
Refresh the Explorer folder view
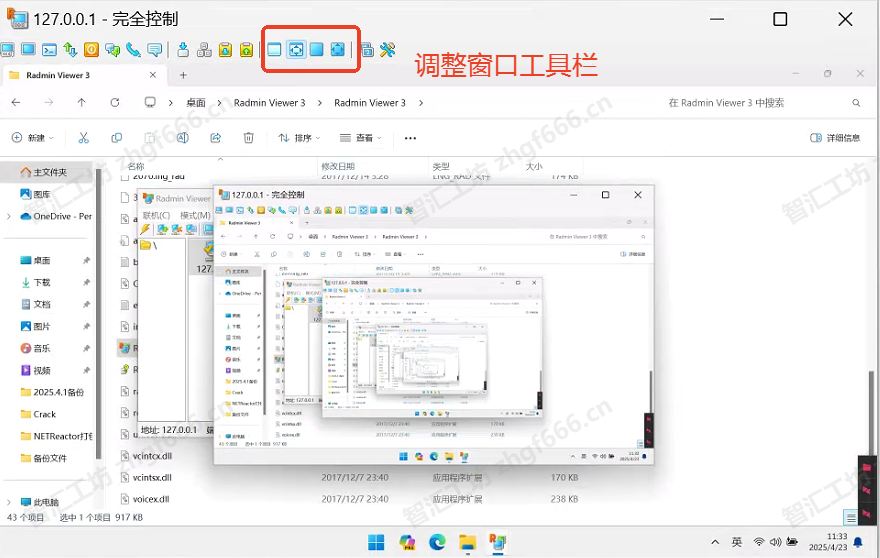tap(114, 103)
